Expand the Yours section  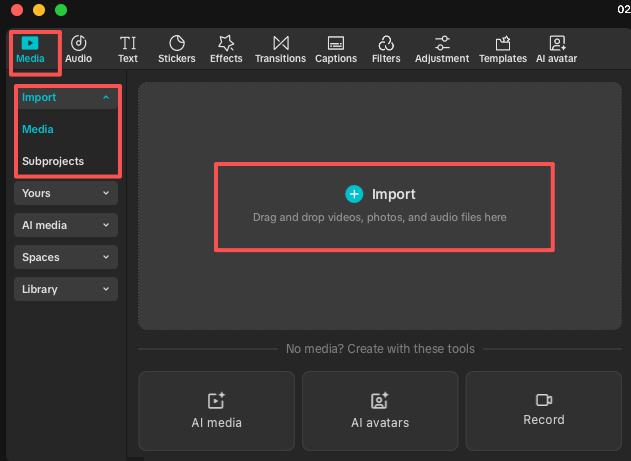[x=66, y=193]
